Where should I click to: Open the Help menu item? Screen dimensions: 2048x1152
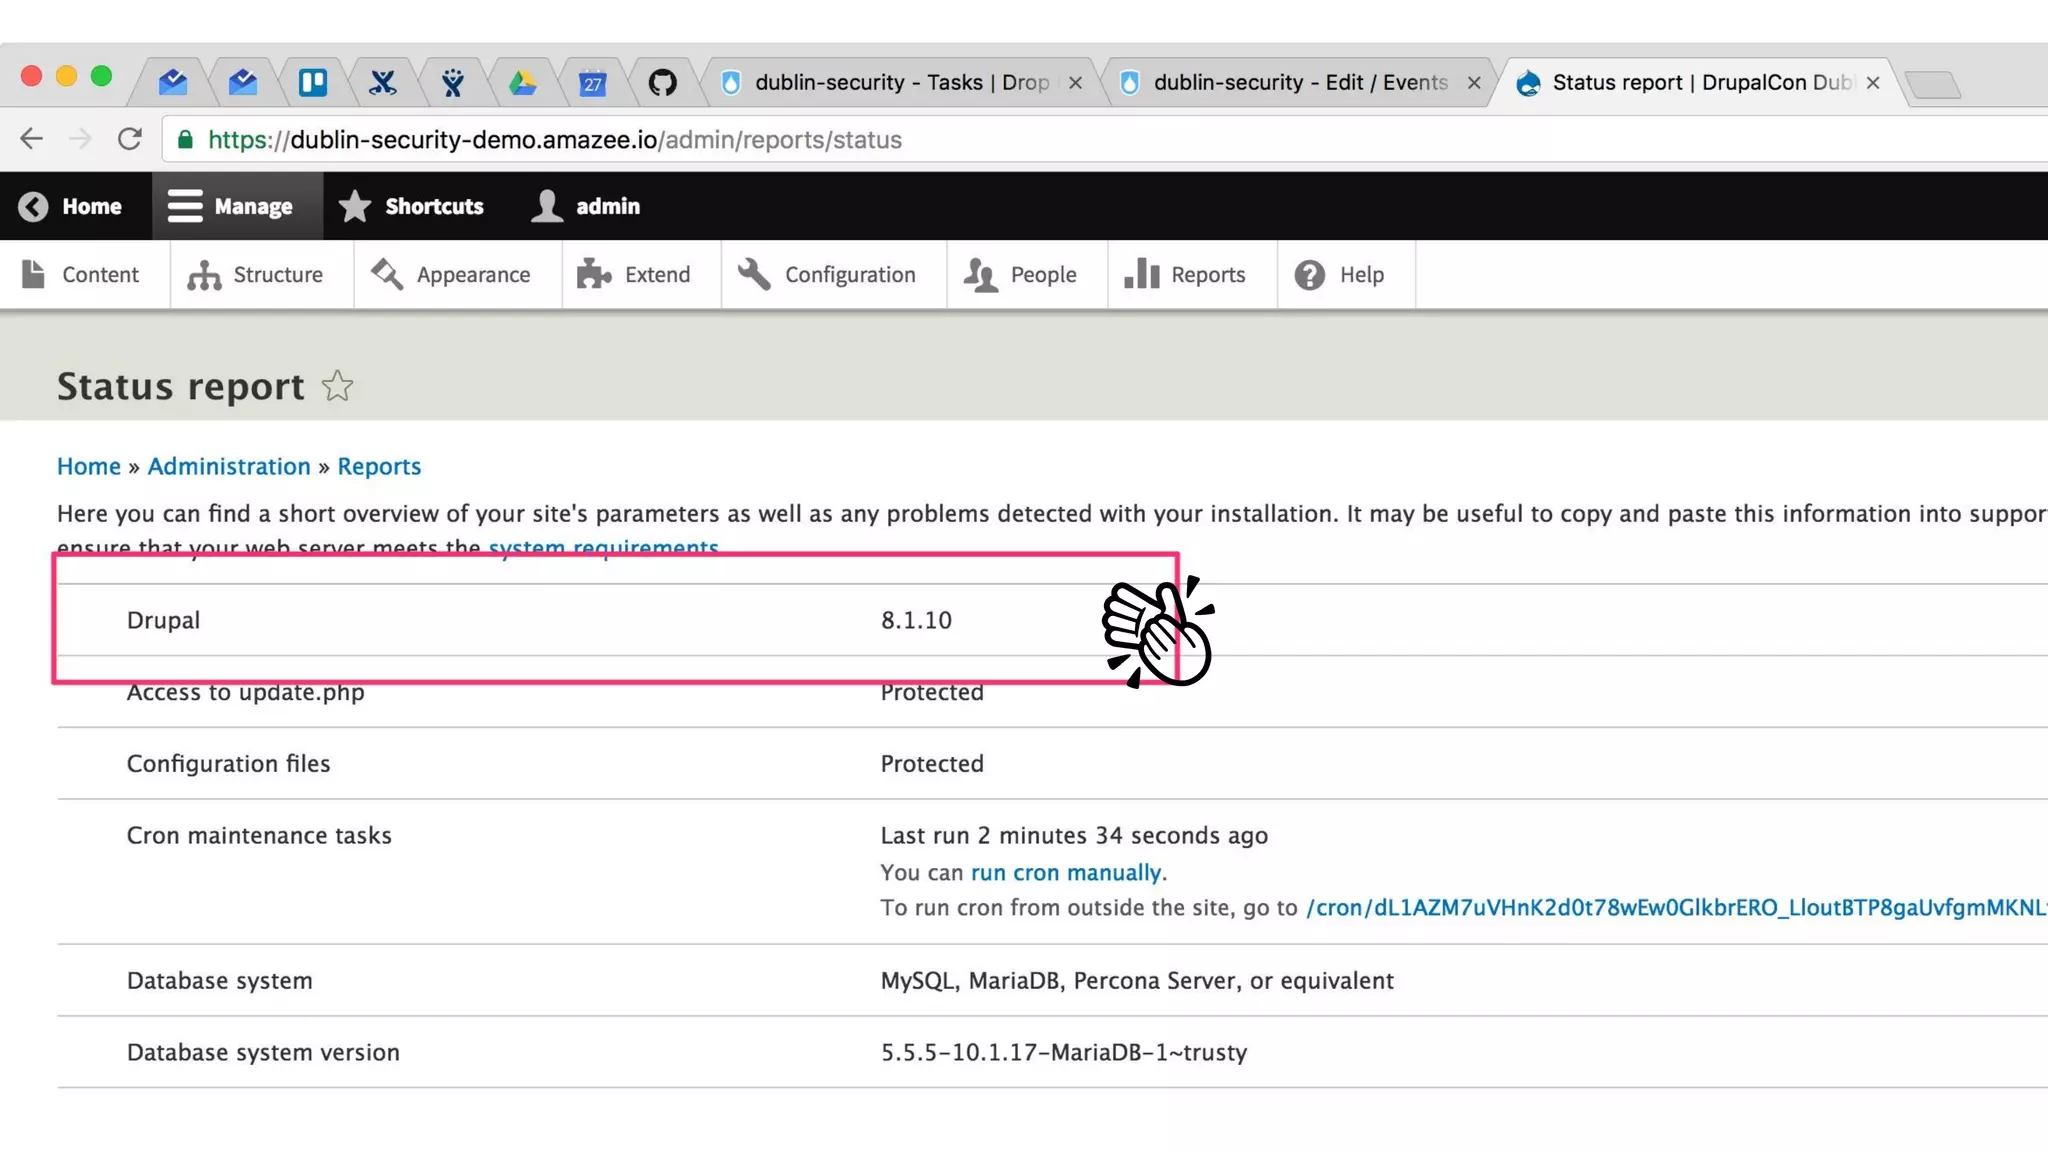[1340, 275]
